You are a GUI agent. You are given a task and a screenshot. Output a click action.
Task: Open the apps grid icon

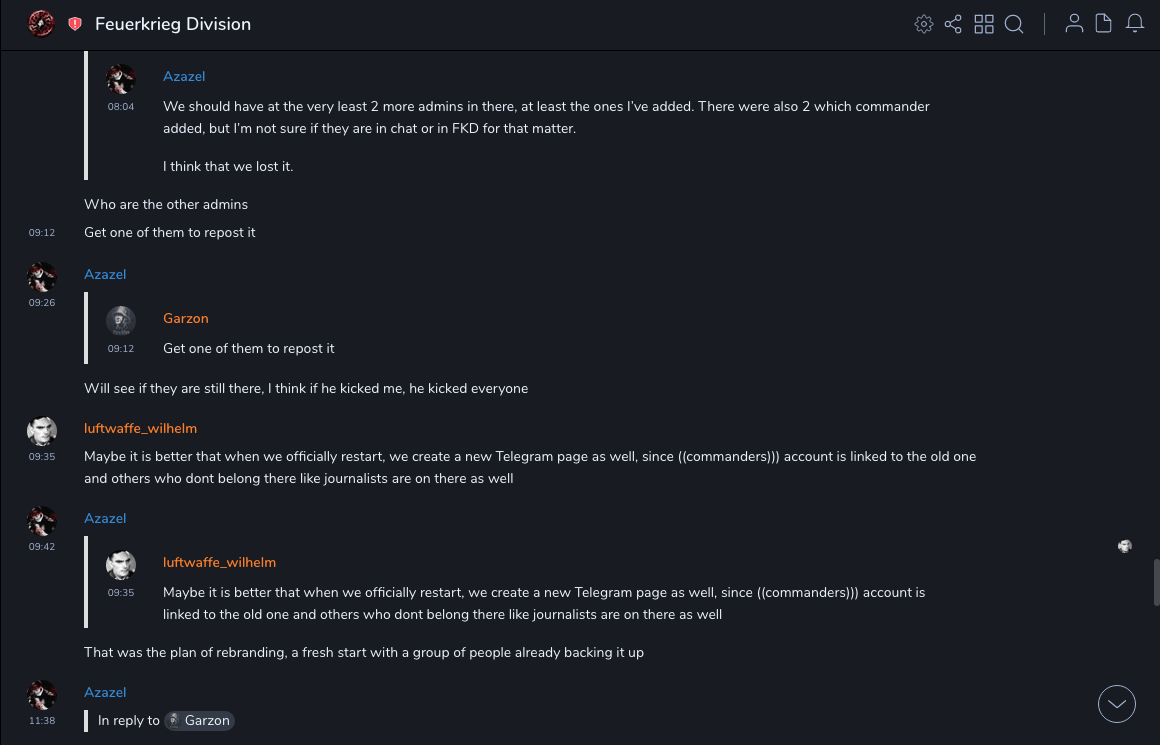[x=984, y=24]
